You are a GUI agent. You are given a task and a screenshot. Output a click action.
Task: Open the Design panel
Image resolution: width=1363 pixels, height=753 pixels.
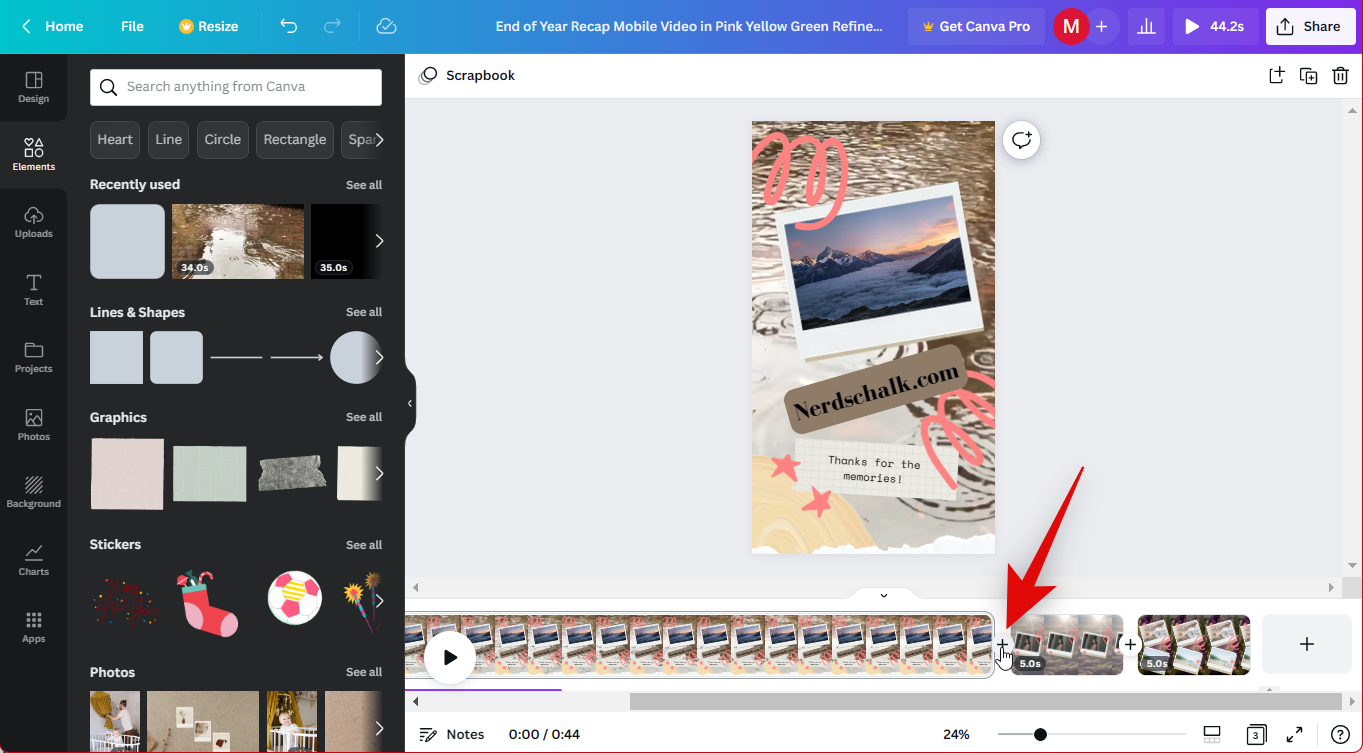click(x=33, y=87)
